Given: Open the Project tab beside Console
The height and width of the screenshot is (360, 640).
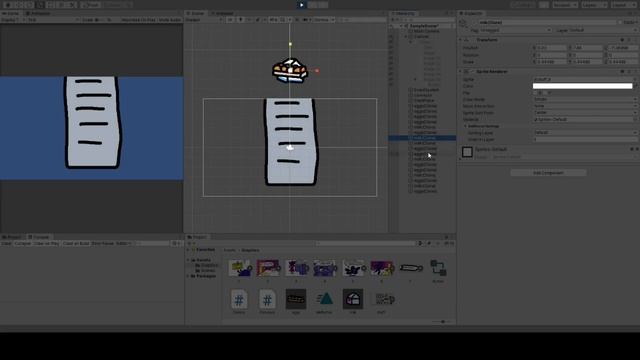Looking at the screenshot, I should 12,237.
